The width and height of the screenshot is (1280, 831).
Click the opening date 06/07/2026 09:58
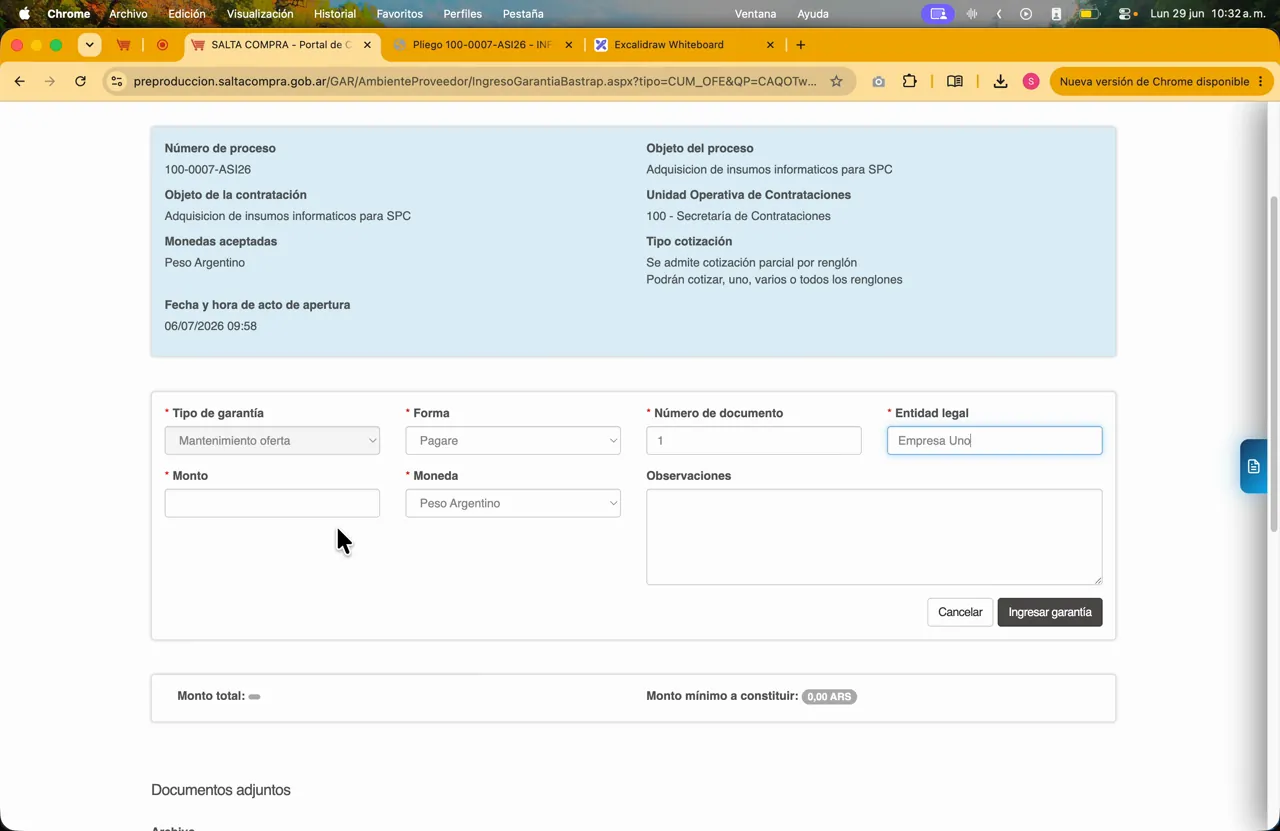pyautogui.click(x=211, y=326)
